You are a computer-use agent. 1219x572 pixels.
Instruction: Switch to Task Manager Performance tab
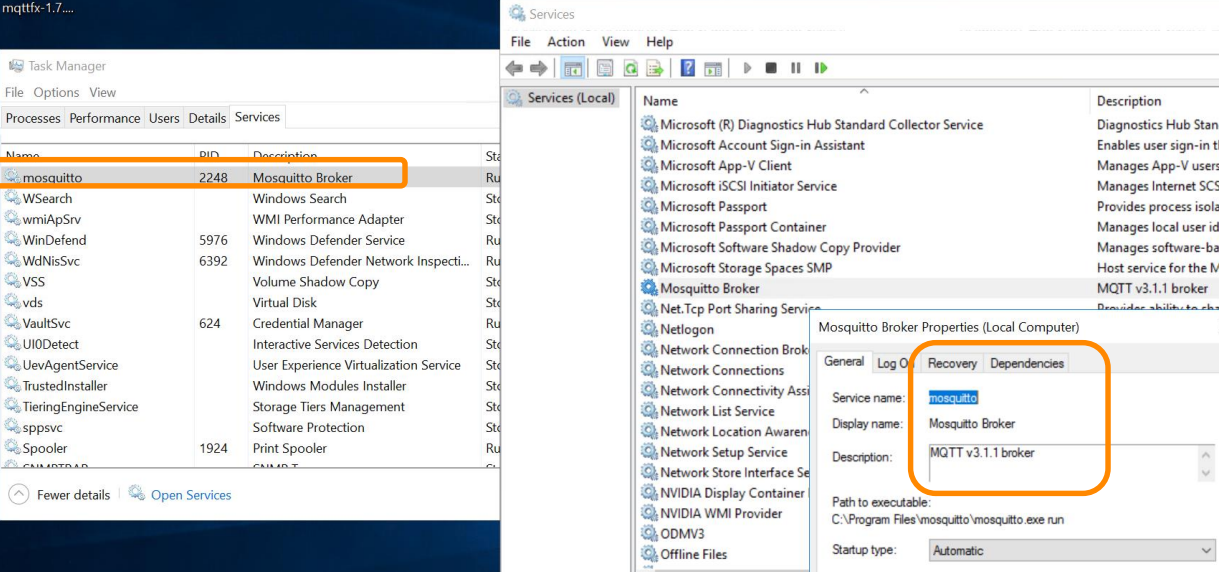(x=104, y=118)
